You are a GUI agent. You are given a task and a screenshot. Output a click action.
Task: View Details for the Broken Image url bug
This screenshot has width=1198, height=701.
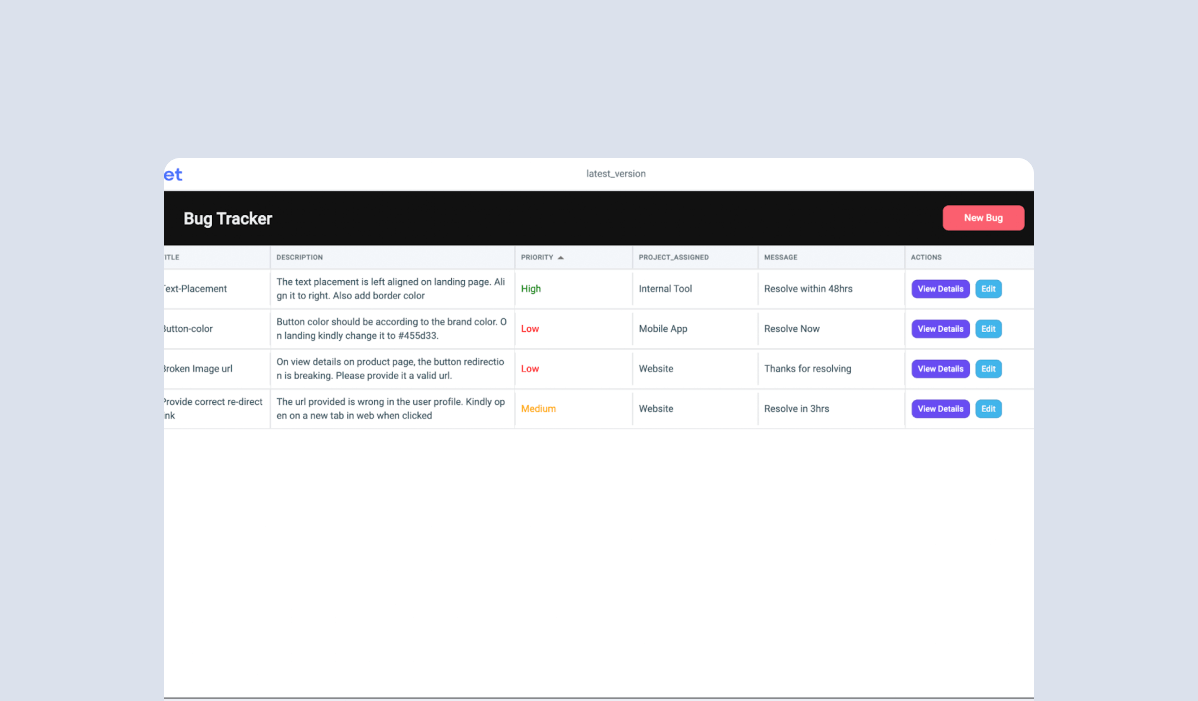(940, 368)
